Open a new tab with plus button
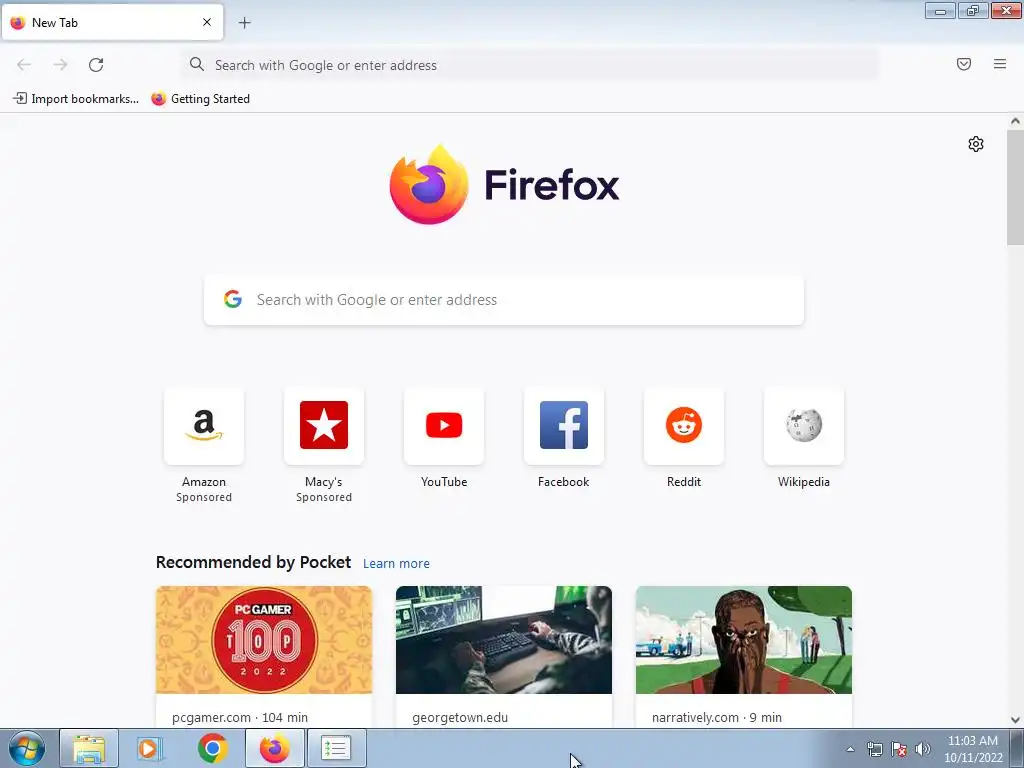The width and height of the screenshot is (1024, 768). coord(244,23)
